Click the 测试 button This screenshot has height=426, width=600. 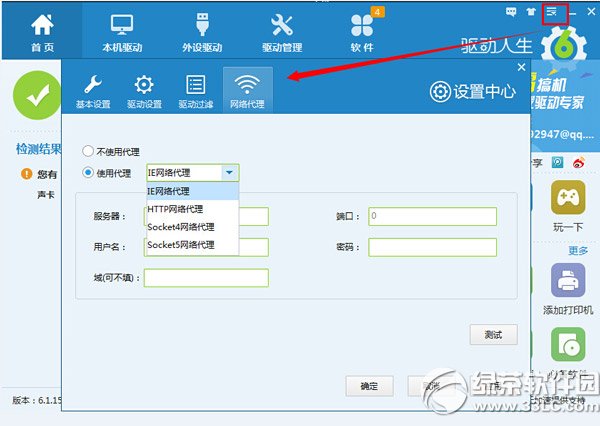(494, 335)
